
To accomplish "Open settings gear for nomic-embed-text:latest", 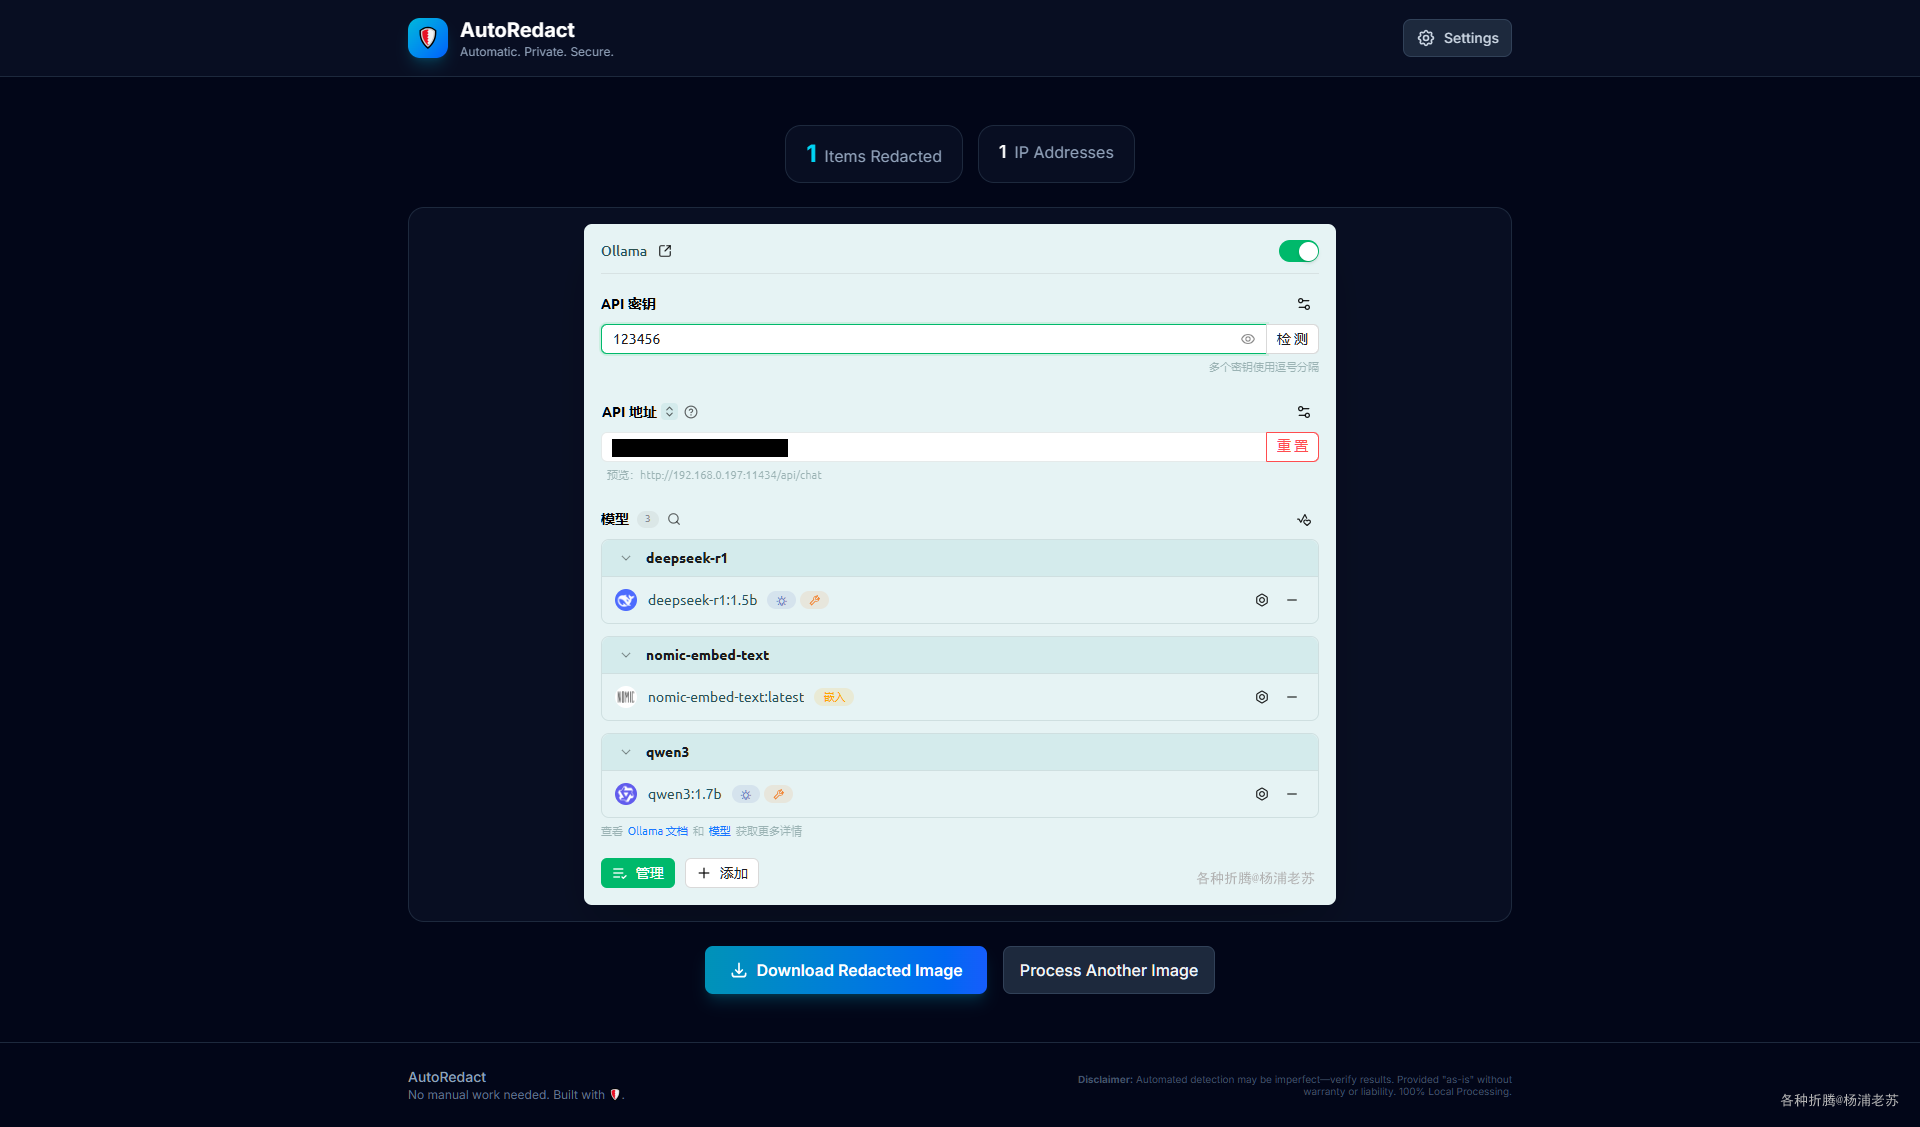I will [x=1262, y=697].
